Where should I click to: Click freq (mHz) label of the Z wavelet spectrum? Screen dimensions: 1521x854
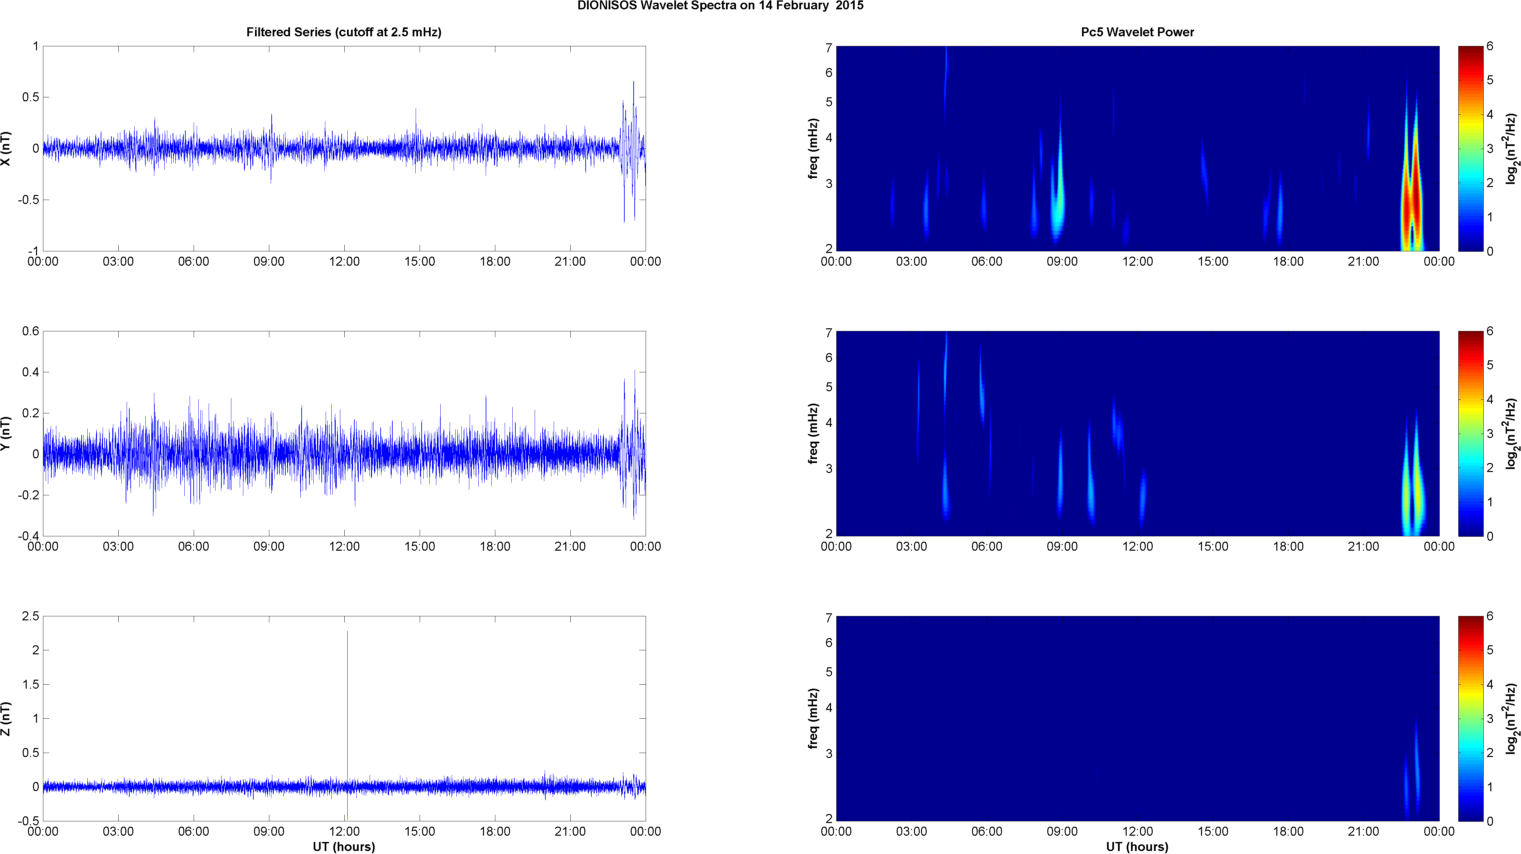click(x=813, y=718)
